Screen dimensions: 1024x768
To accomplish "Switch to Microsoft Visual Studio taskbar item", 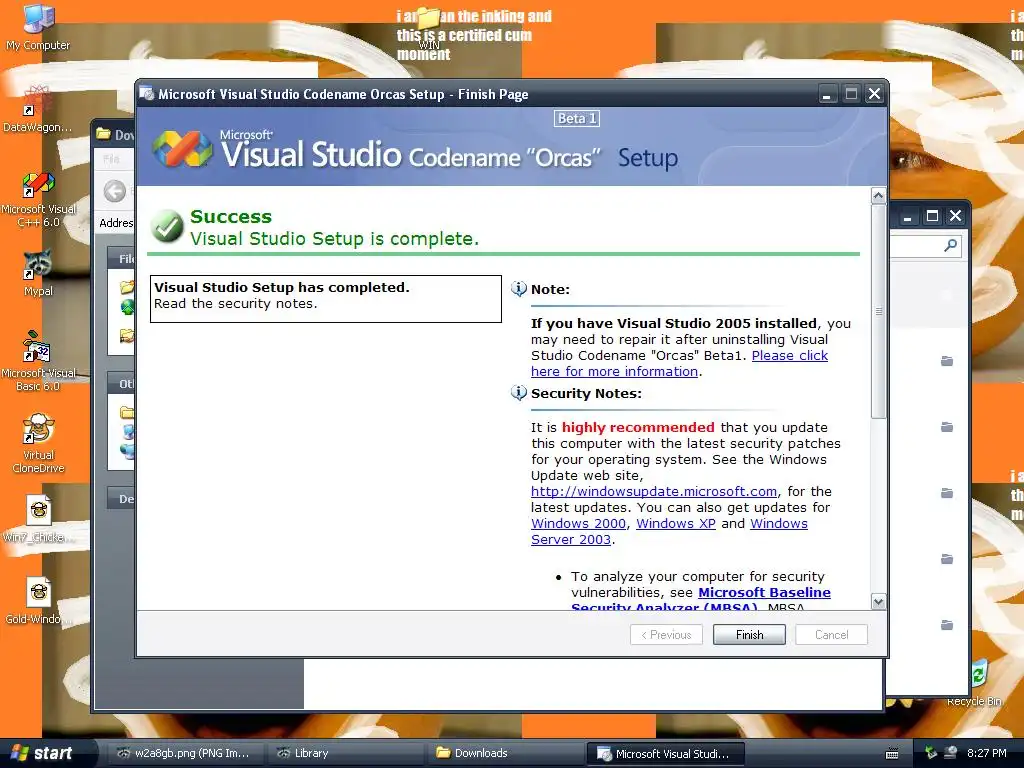I will 667,753.
